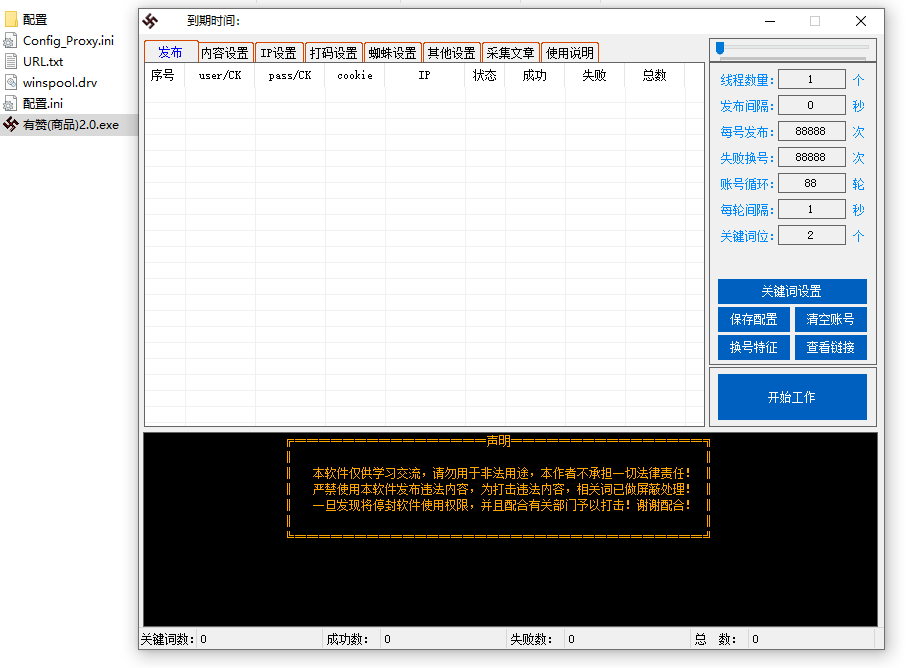Switch to the 采集文章 tab
Screen dimensions: 913x668
pyautogui.click(x=511, y=51)
